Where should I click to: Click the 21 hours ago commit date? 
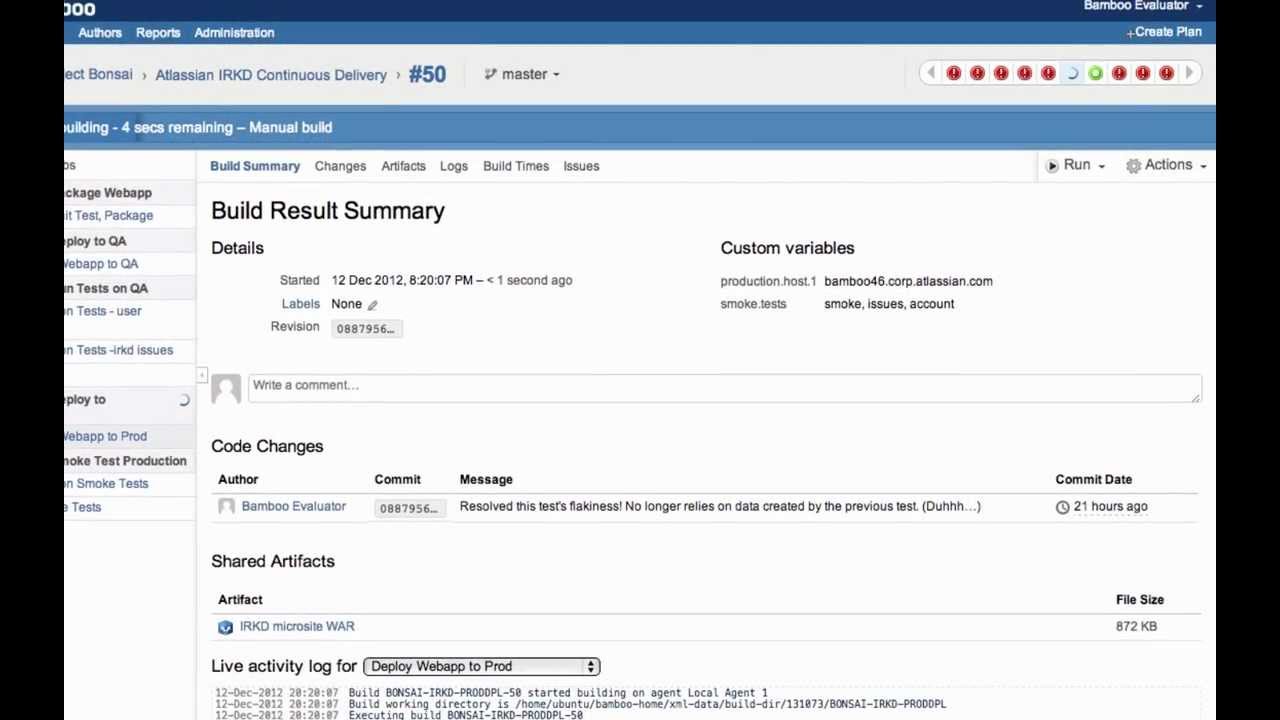pyautogui.click(x=1110, y=507)
